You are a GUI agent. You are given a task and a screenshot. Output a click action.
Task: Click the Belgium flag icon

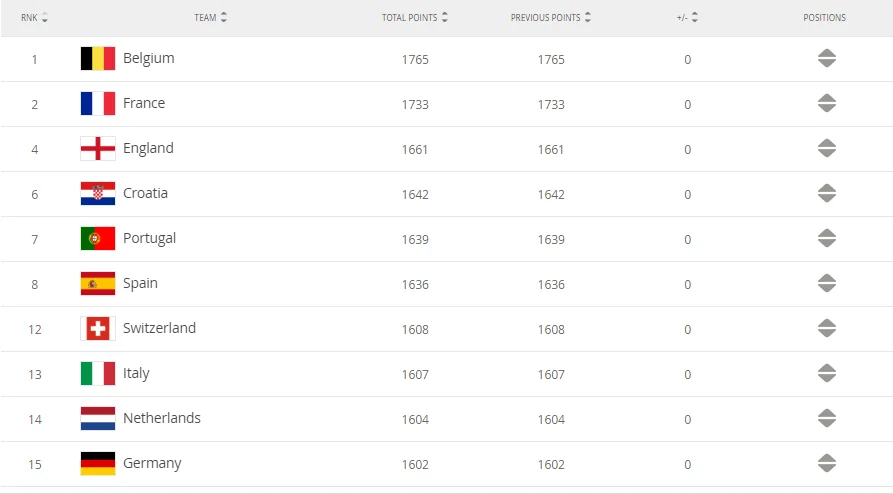tap(98, 59)
